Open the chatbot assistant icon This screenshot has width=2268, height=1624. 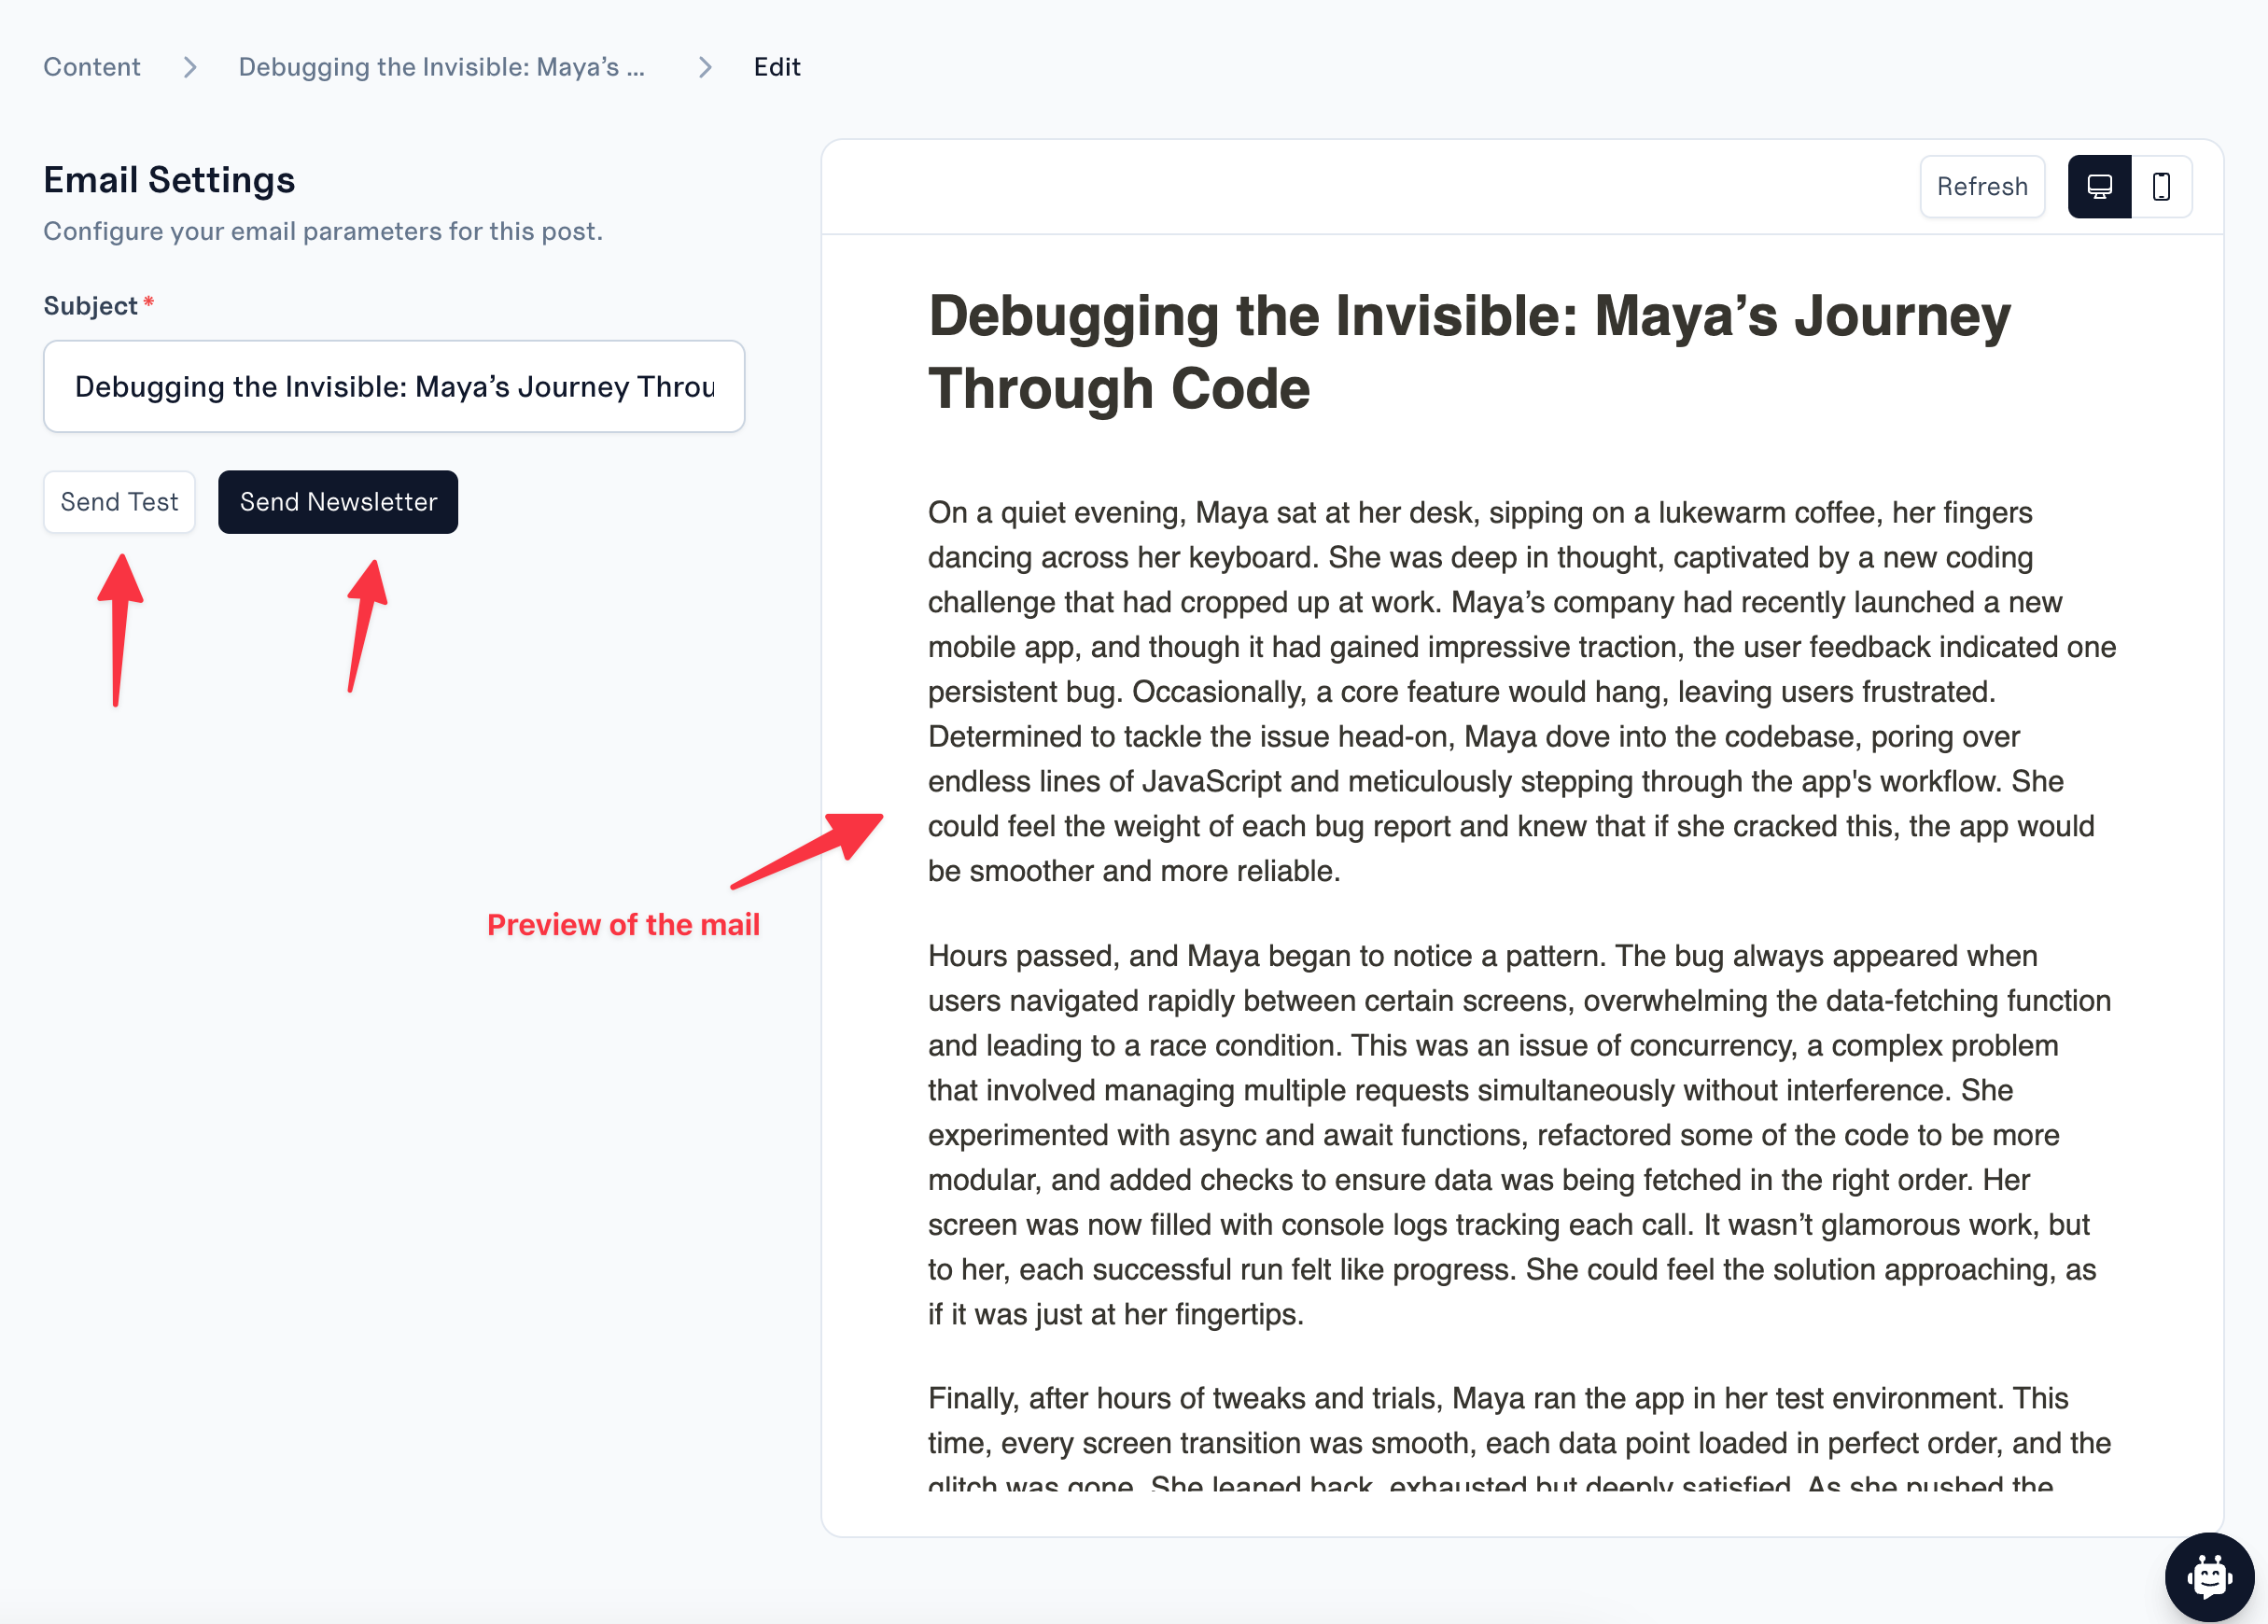[x=2208, y=1577]
